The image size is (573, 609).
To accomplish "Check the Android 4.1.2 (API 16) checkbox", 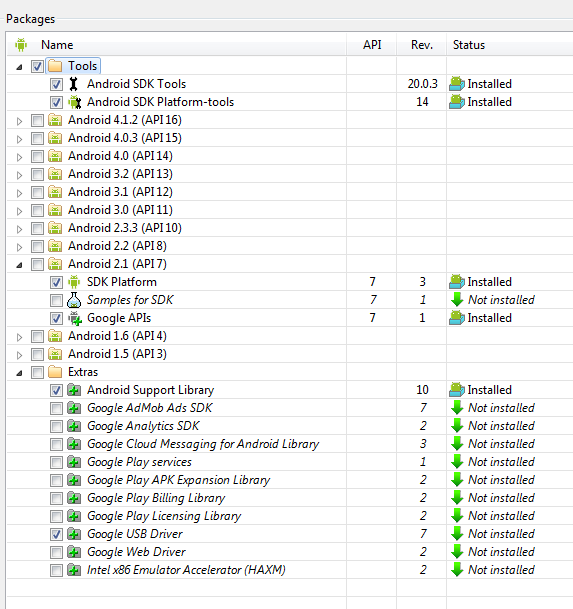I will point(37,120).
